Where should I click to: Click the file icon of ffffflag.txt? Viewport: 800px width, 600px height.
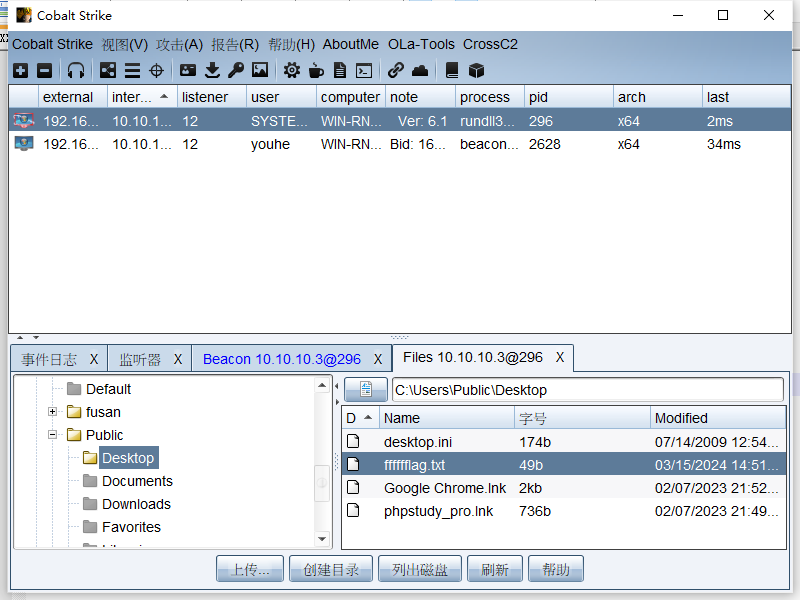[353, 464]
